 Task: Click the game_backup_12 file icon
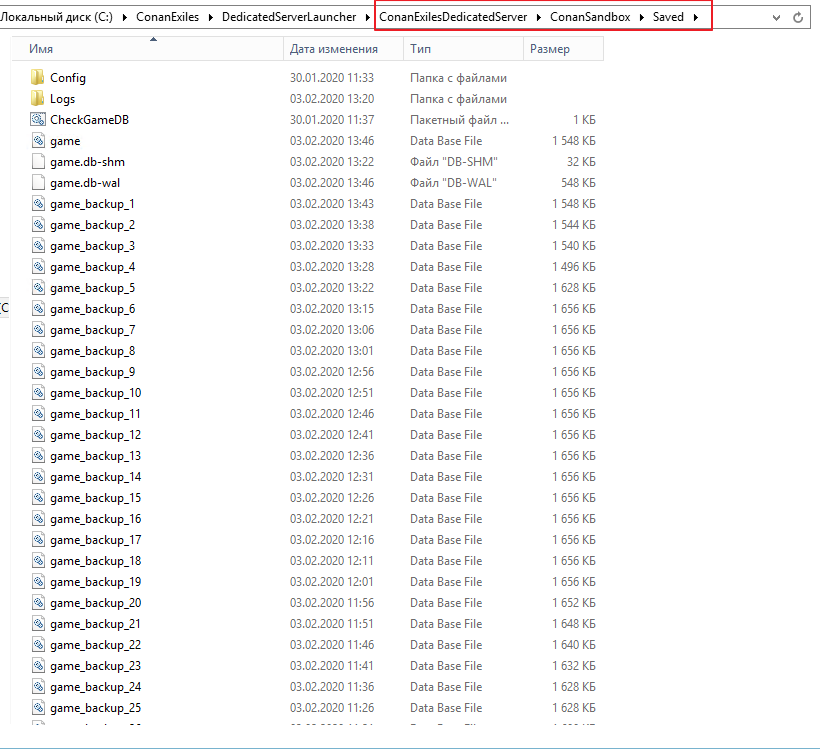tap(38, 435)
